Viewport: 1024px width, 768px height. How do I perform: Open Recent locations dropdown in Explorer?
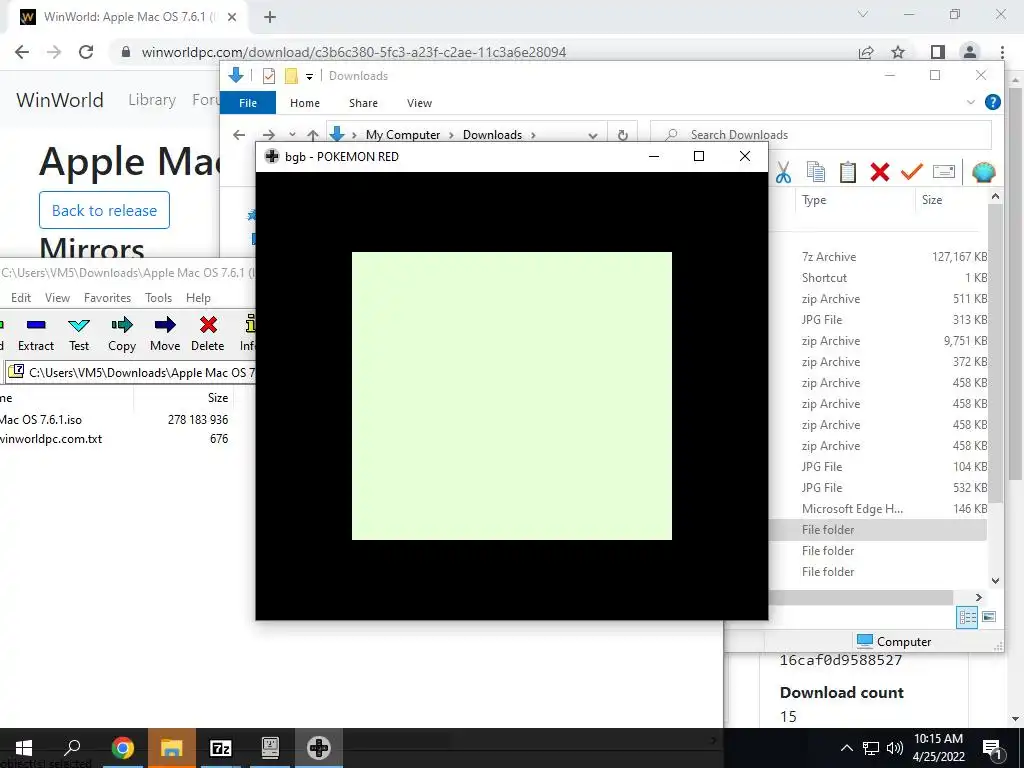pyautogui.click(x=292, y=135)
